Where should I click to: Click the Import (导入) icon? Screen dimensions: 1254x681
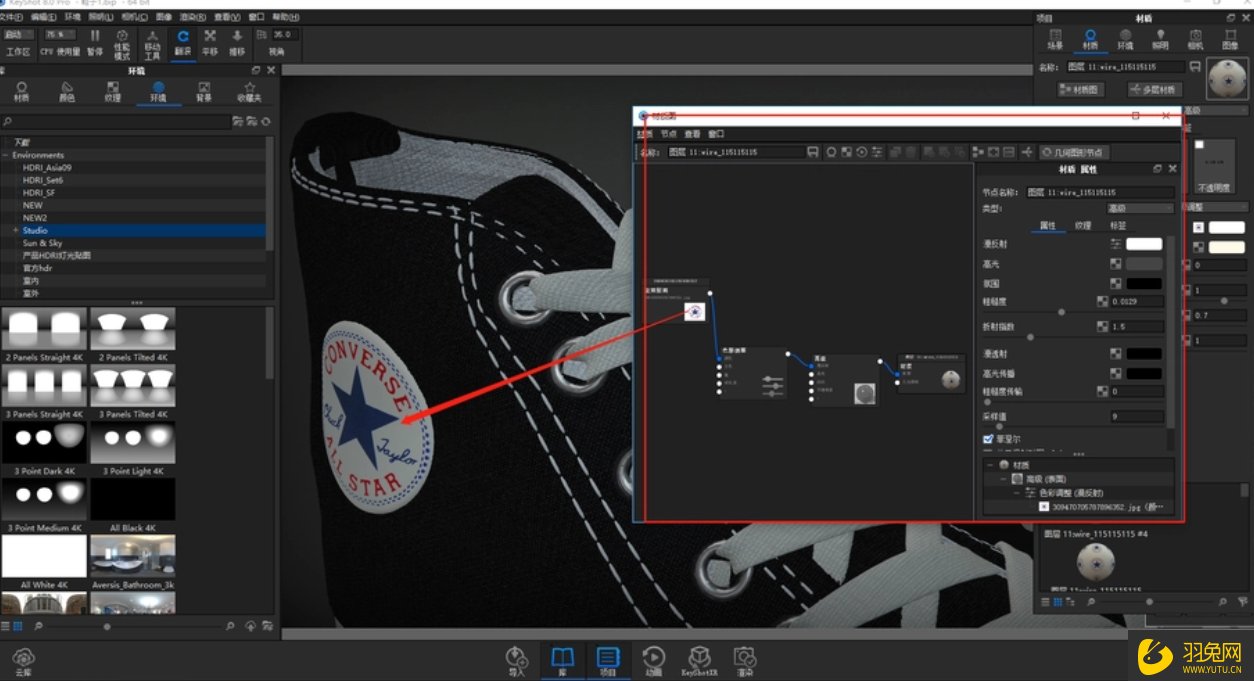(517, 659)
